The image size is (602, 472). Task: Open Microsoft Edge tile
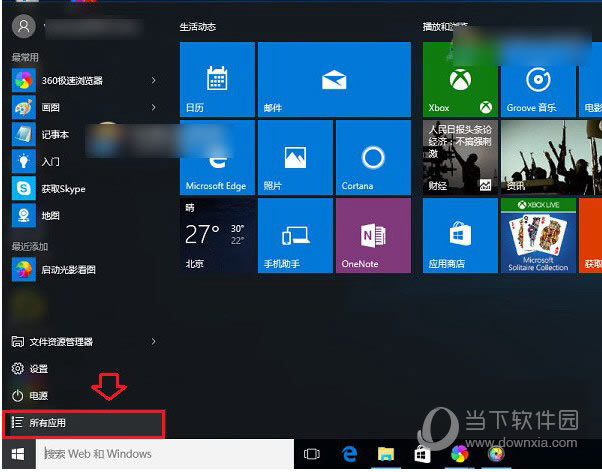tap(217, 157)
